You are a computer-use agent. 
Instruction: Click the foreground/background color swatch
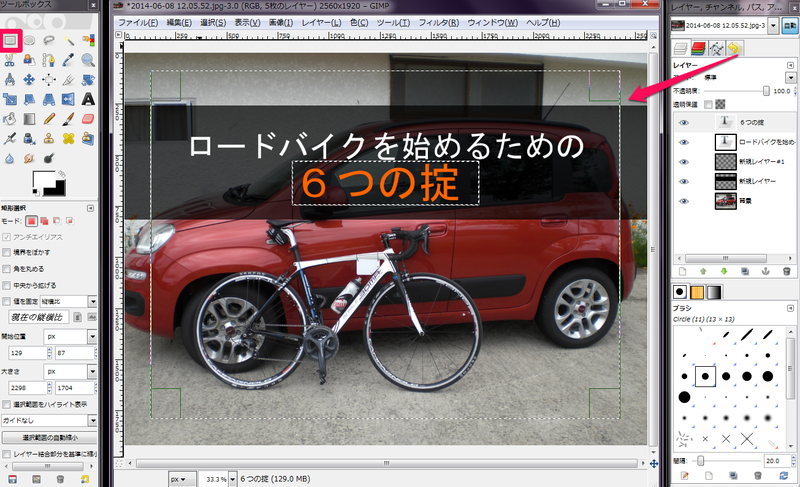pos(48,183)
